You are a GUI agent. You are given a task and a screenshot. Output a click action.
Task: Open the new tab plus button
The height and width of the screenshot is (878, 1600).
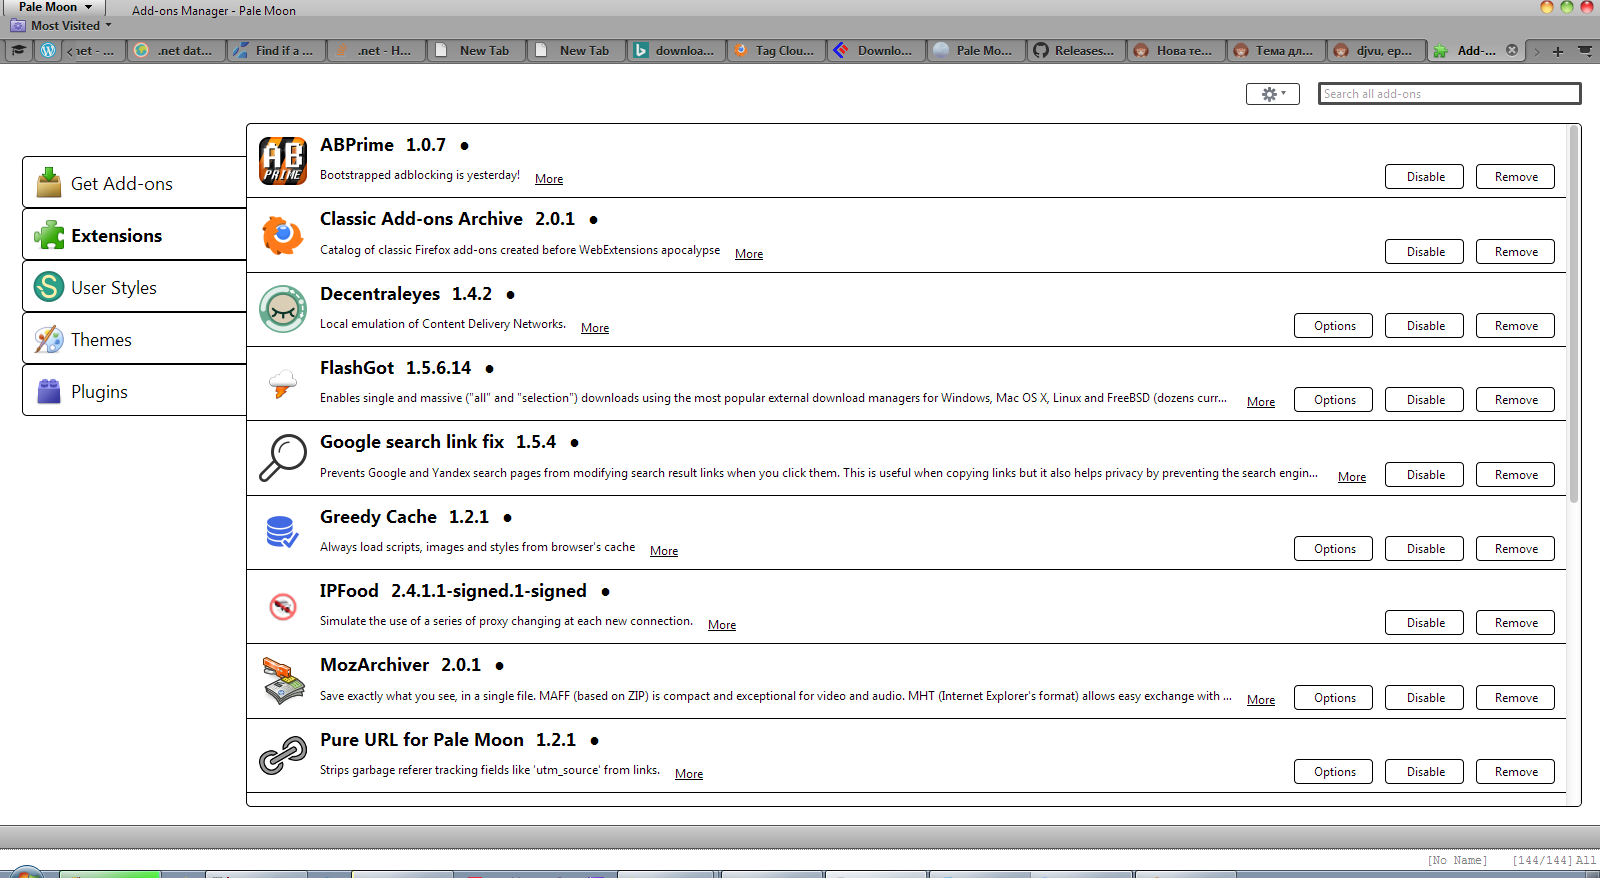1558,51
